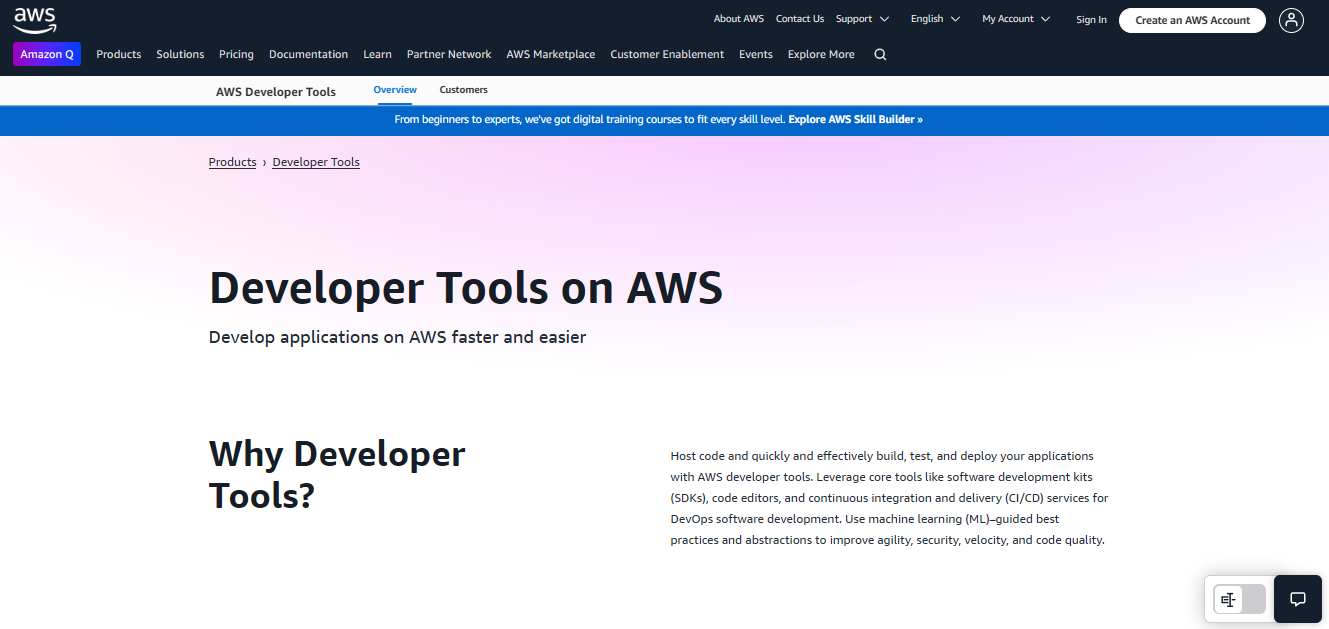The width and height of the screenshot is (1329, 629).
Task: Toggle the text selection switch
Action: (1239, 599)
